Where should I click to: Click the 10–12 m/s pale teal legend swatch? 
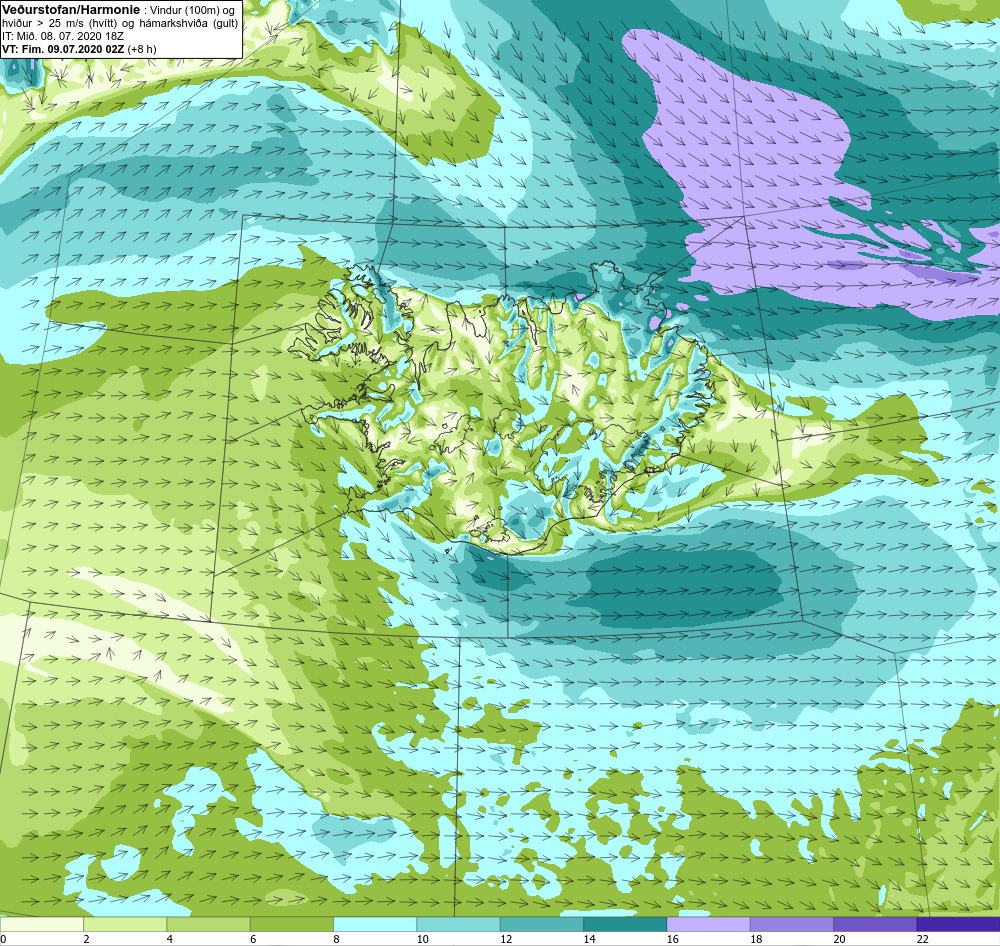[459, 924]
